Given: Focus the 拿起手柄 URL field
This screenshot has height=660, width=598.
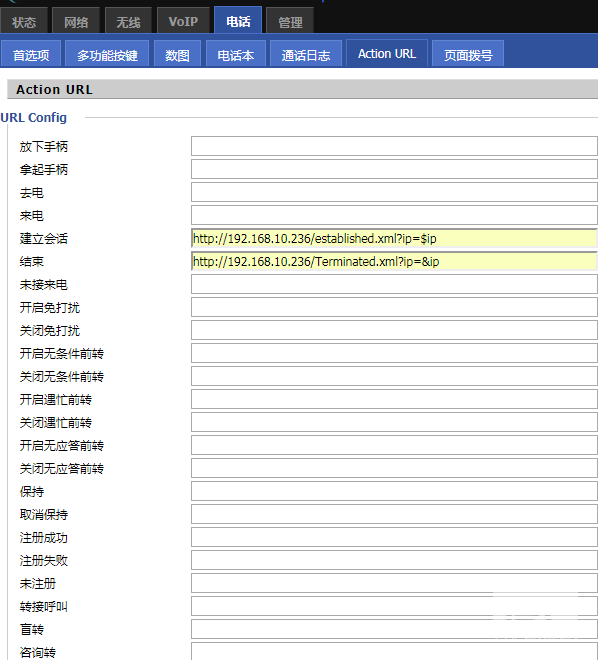Looking at the screenshot, I should coord(394,169).
